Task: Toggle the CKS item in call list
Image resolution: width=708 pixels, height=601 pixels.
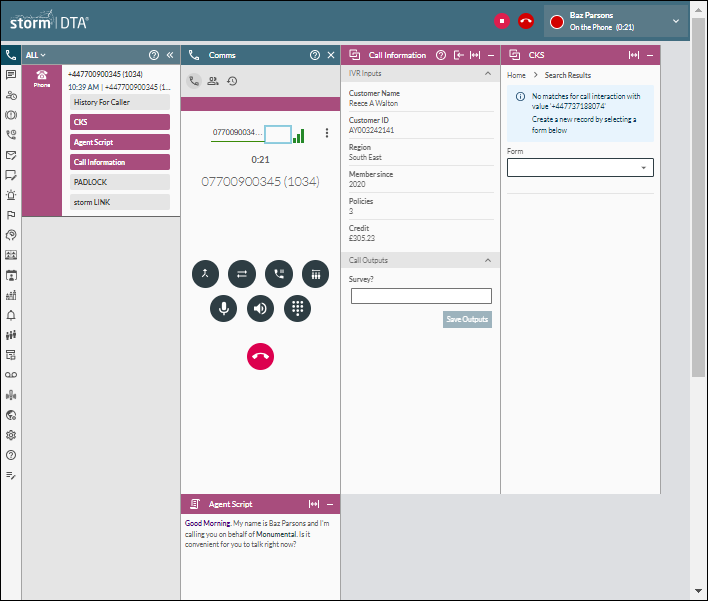Action: tap(120, 122)
